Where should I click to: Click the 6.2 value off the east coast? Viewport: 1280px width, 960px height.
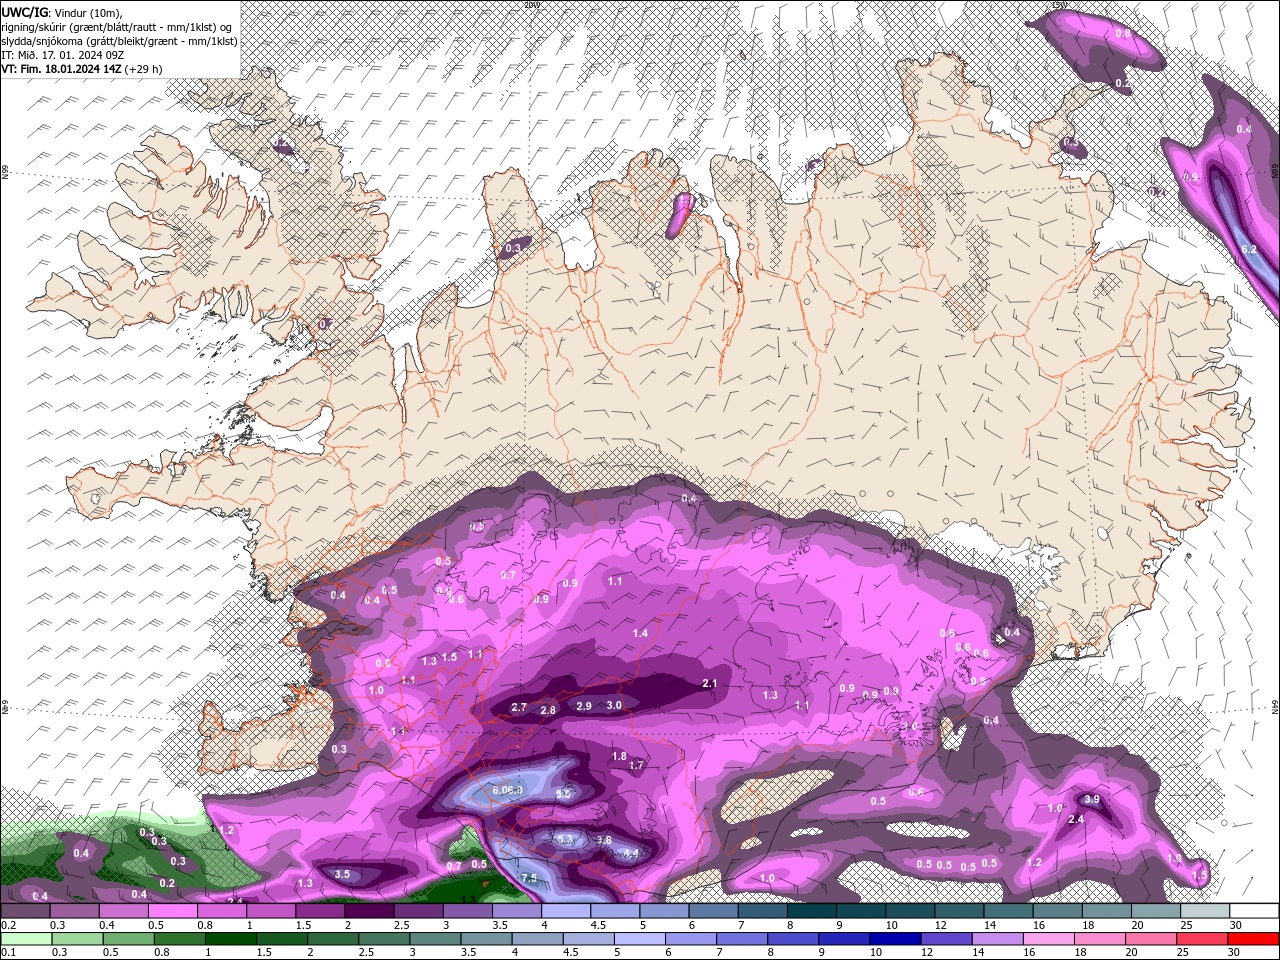point(1248,249)
